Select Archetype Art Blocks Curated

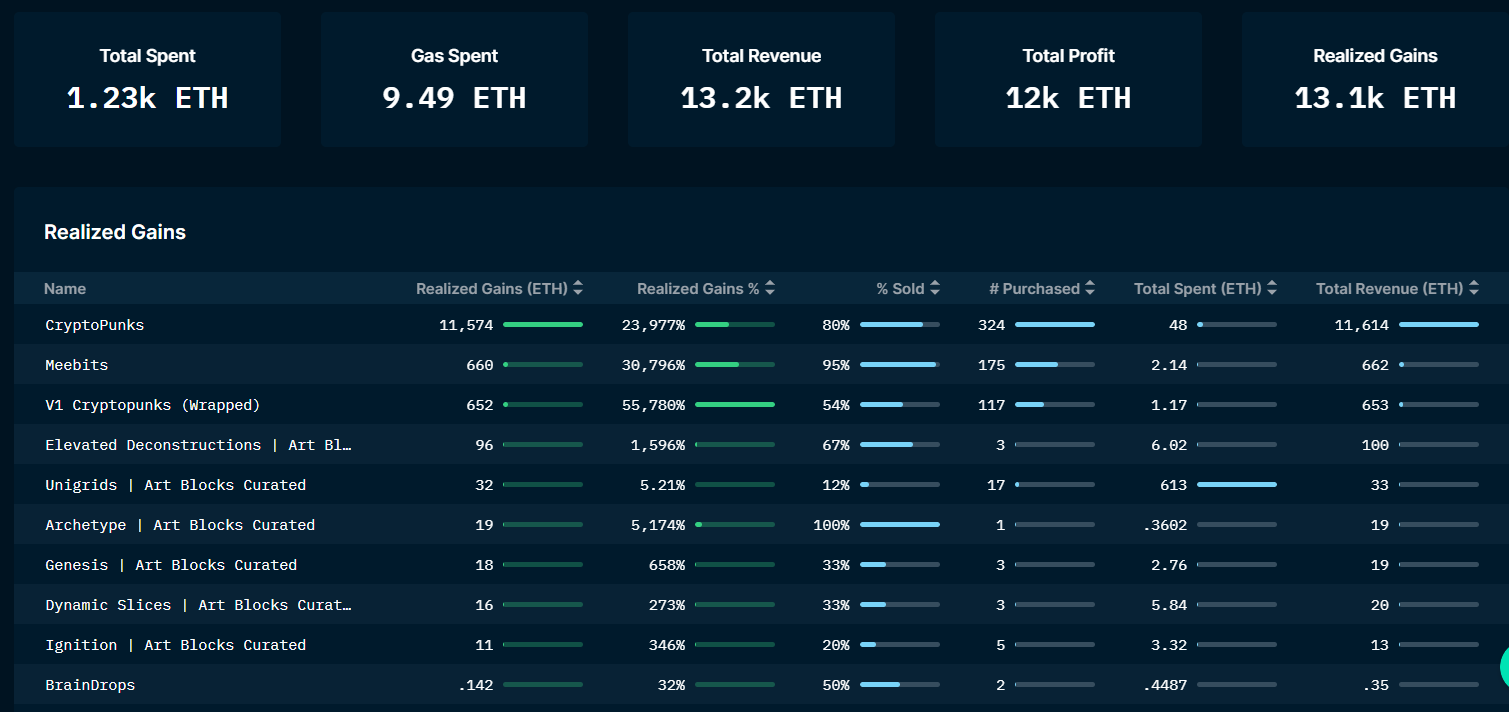(761, 525)
